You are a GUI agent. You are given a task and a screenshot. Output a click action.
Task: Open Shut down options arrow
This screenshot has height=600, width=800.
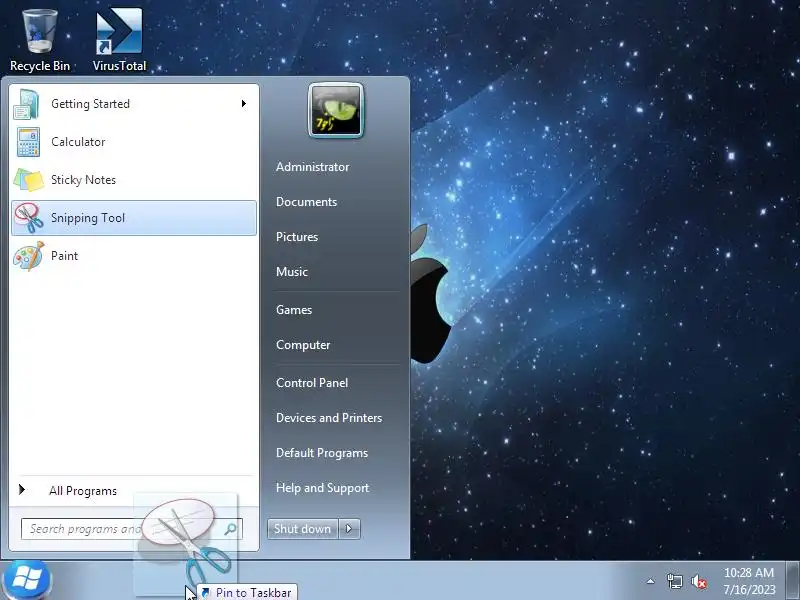(349, 529)
